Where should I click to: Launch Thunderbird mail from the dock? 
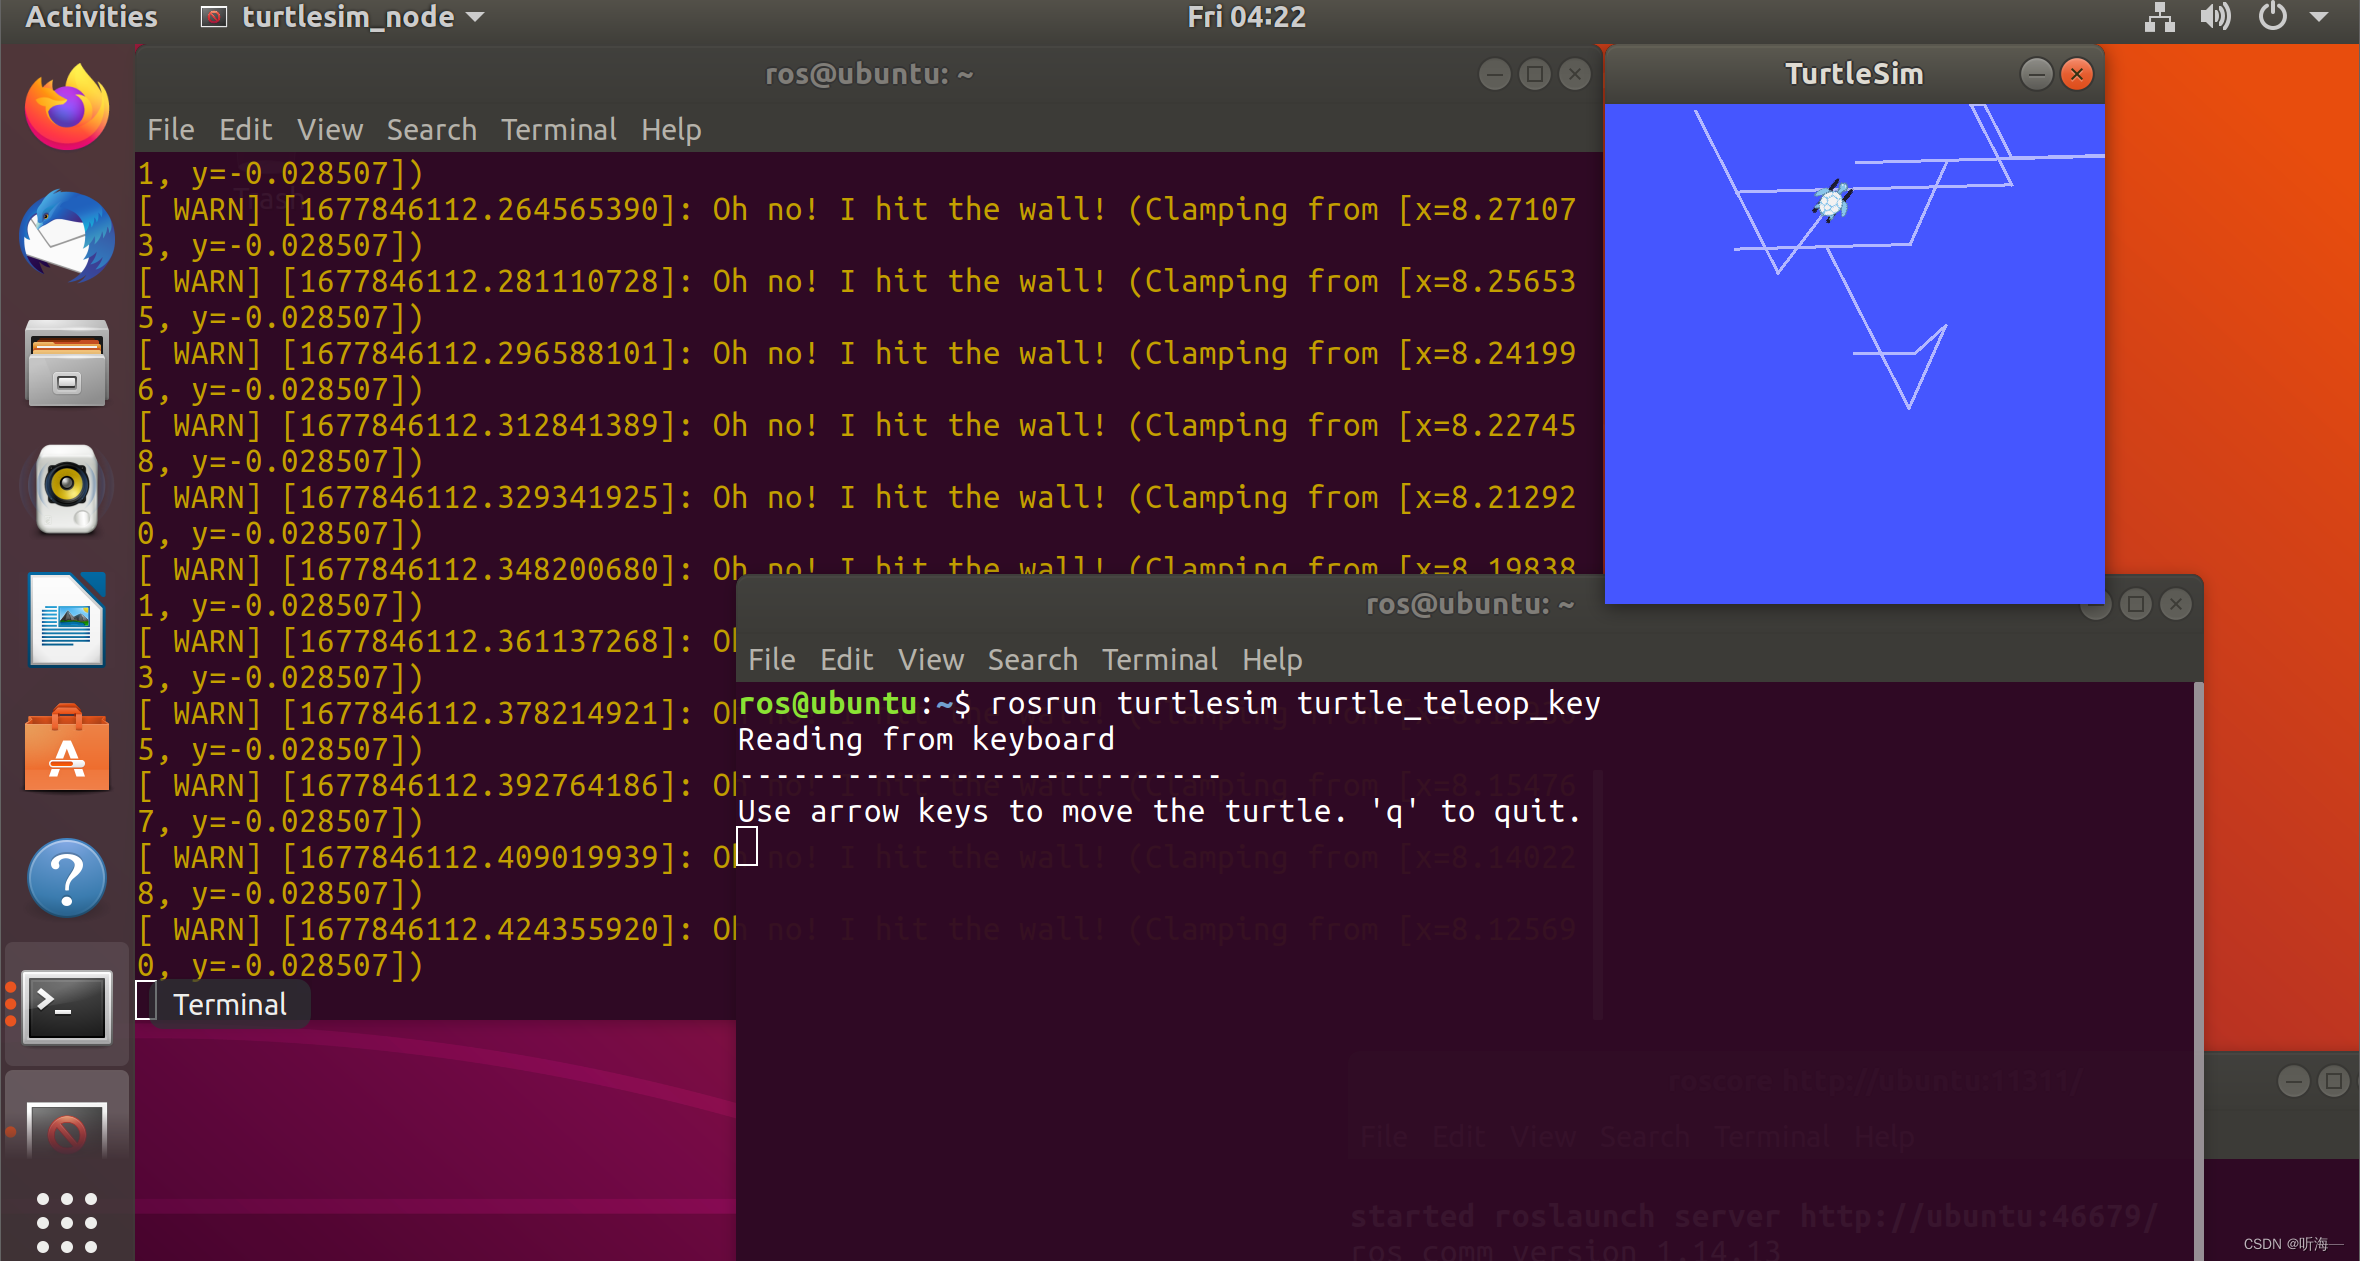67,236
